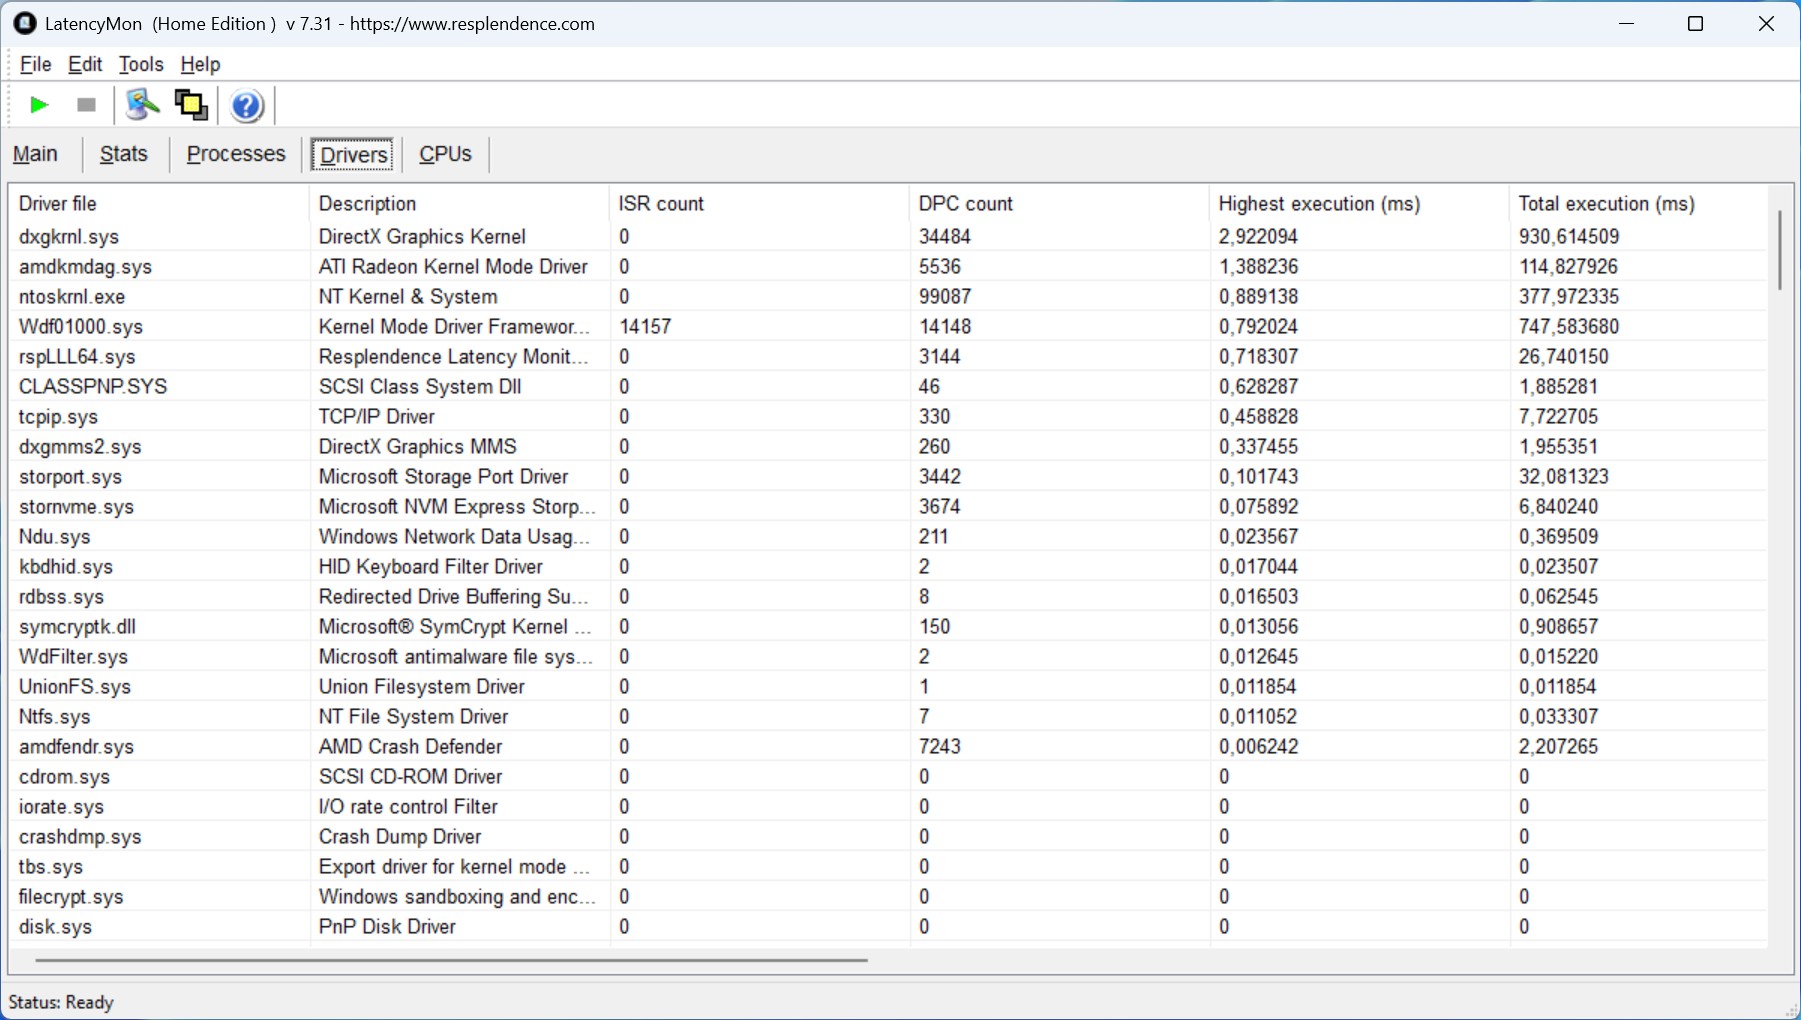Click the LatencyMon app icon in title bar
This screenshot has height=1020, width=1801.
click(x=25, y=23)
